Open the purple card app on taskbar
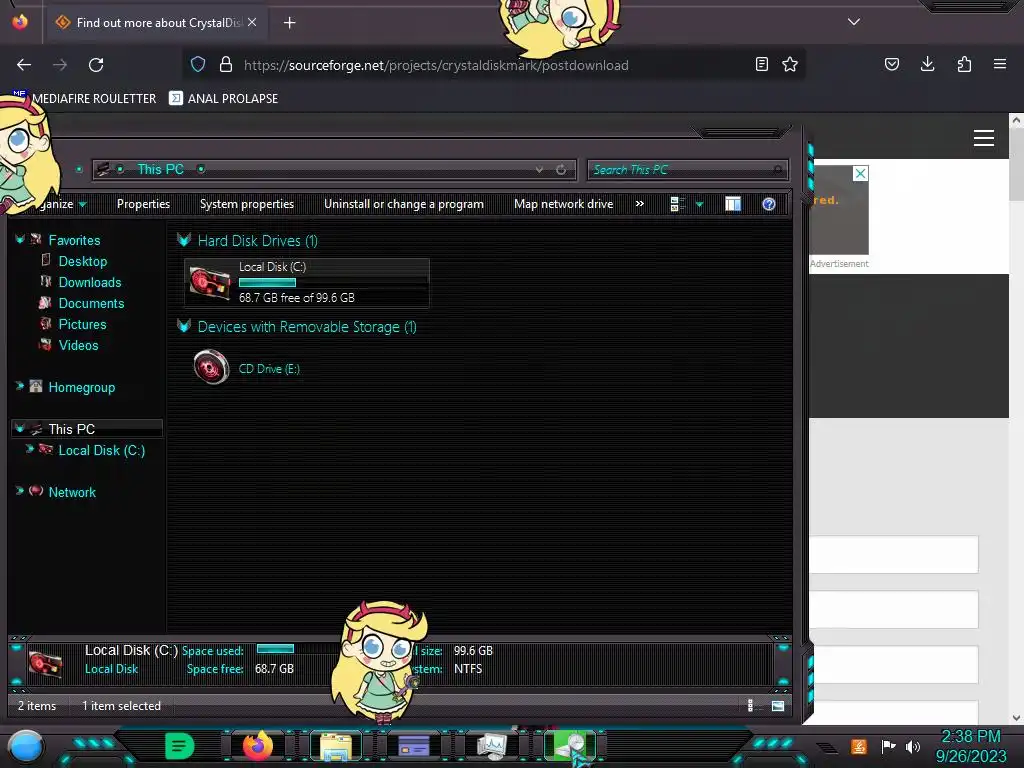 [x=413, y=746]
